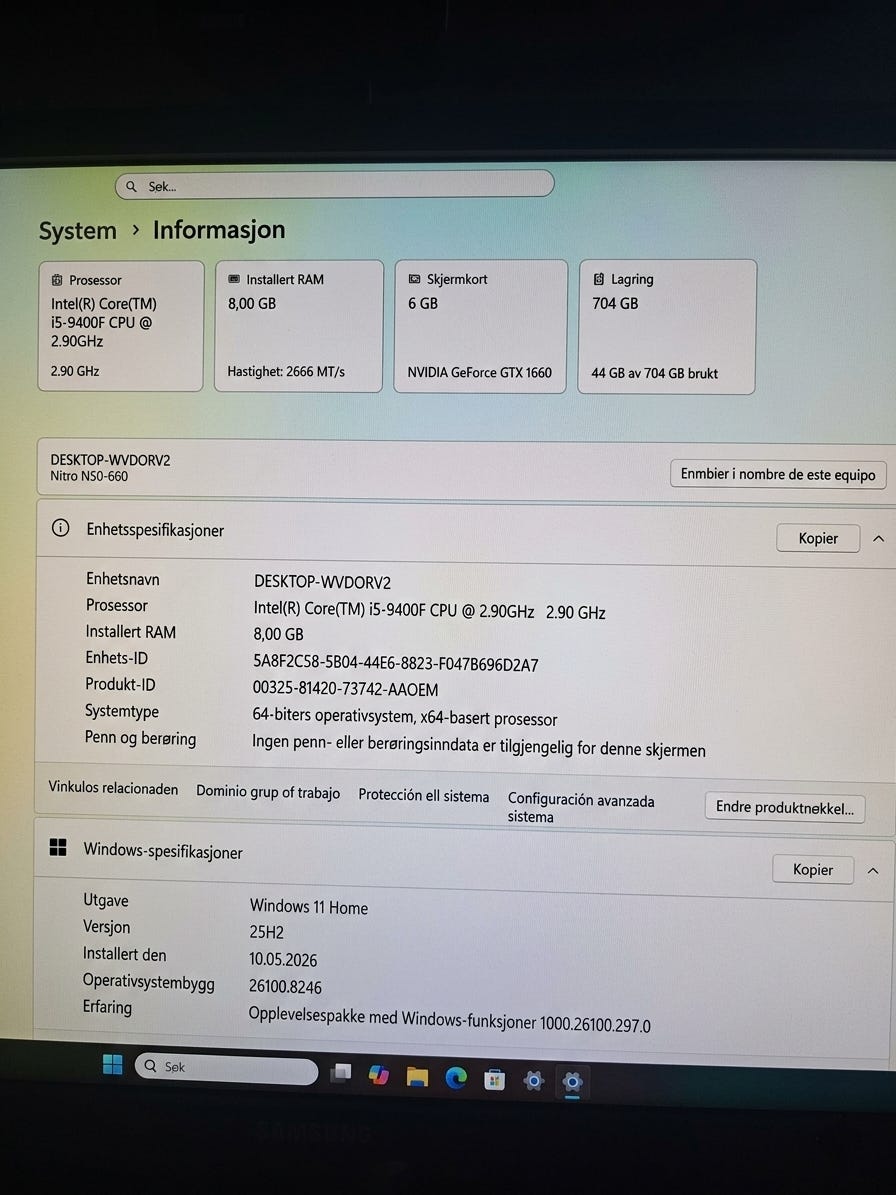Click the Vinkulos relacionaden label
The height and width of the screenshot is (1195, 896).
[114, 788]
